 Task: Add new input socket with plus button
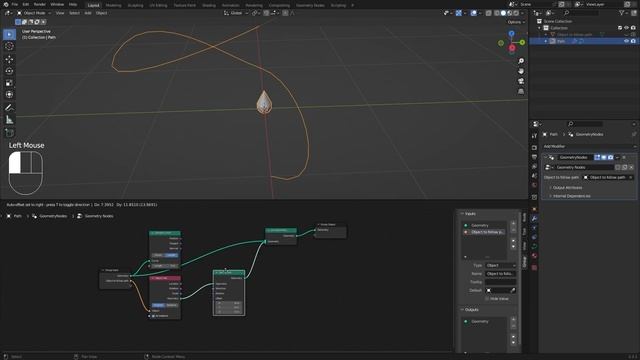tap(513, 224)
